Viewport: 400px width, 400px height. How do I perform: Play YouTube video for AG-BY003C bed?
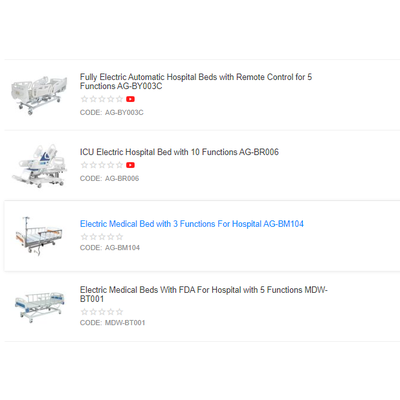click(130, 99)
